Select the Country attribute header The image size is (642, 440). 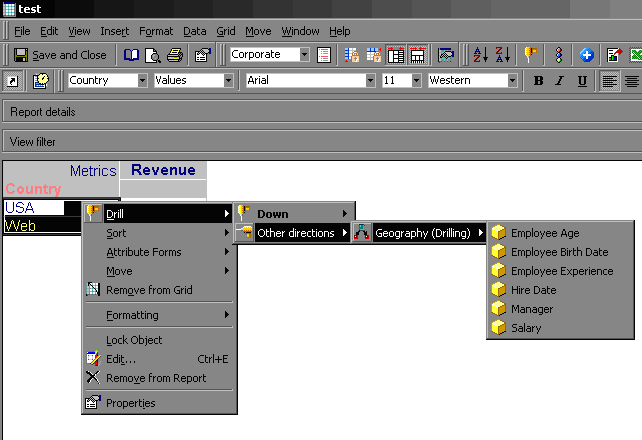pyautogui.click(x=33, y=189)
